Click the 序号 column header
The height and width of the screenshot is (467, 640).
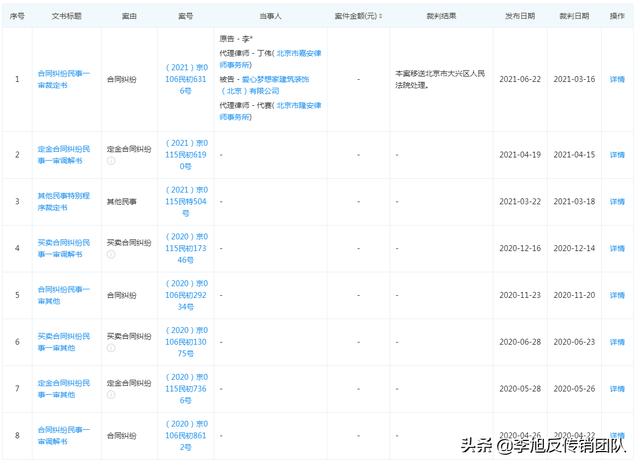(x=17, y=16)
